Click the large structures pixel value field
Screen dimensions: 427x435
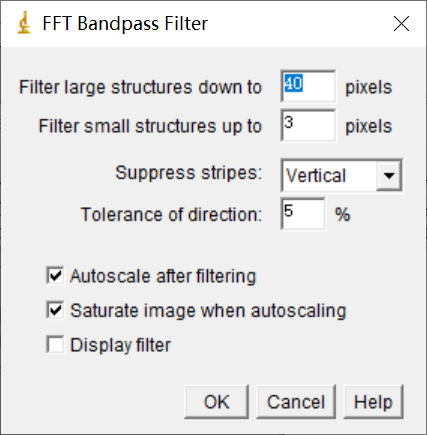308,86
